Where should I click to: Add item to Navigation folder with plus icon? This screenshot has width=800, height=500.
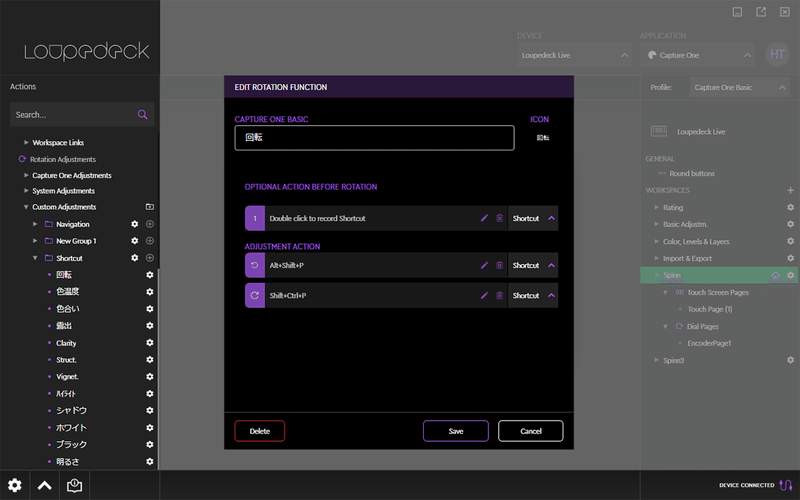tap(150, 224)
